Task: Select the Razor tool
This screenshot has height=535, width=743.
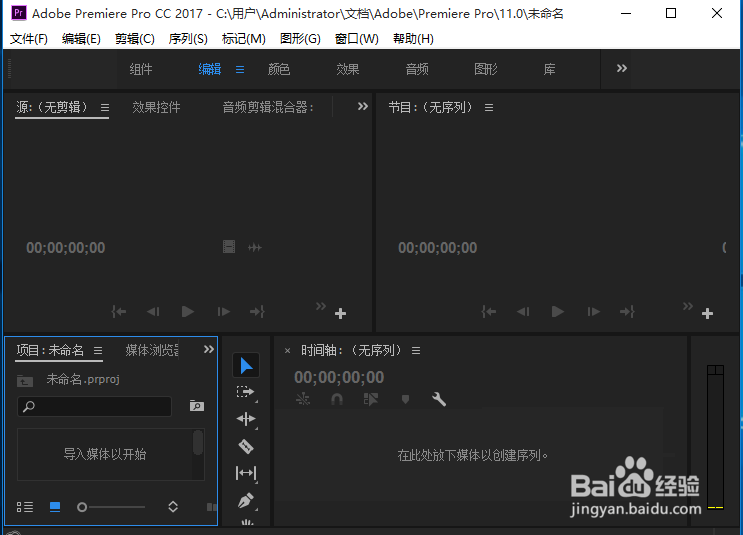Action: pos(246,446)
